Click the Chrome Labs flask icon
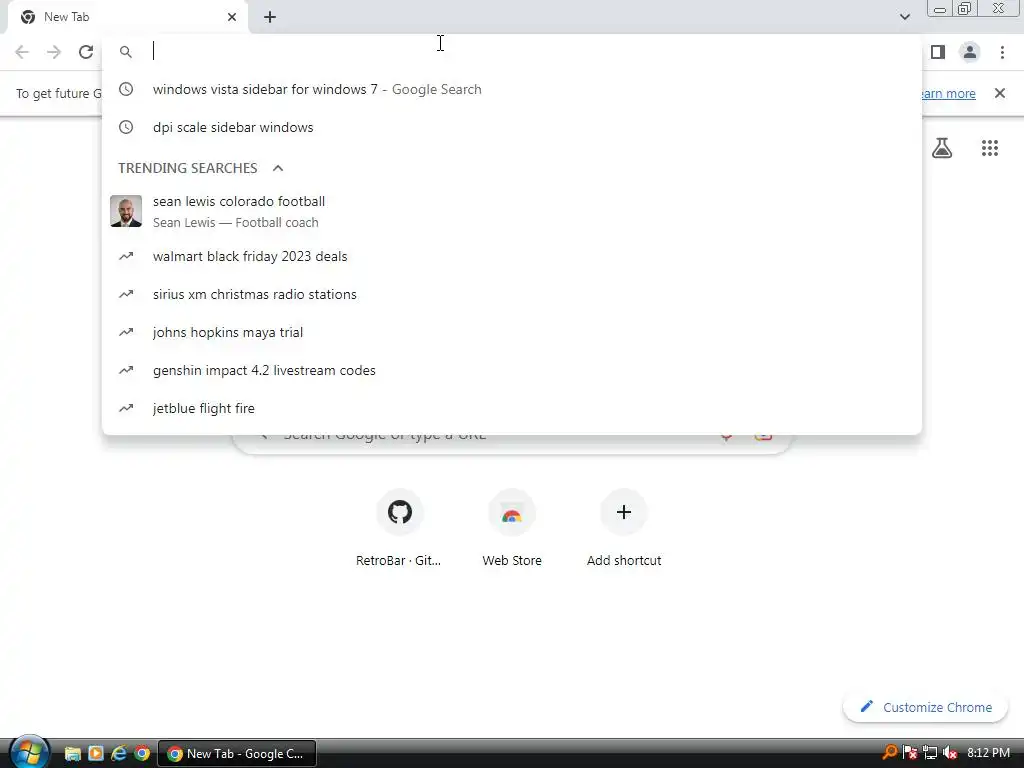The height and width of the screenshot is (768, 1024). 942,148
